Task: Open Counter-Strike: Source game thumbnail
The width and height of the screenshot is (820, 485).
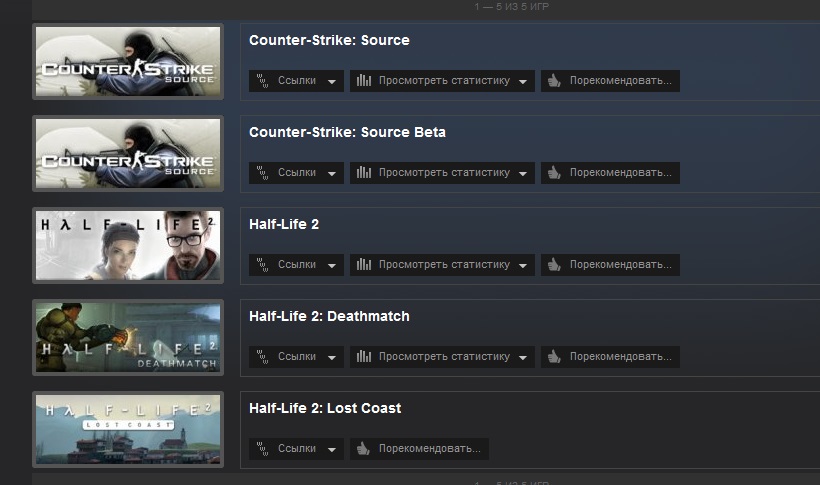Action: pyautogui.click(x=128, y=61)
